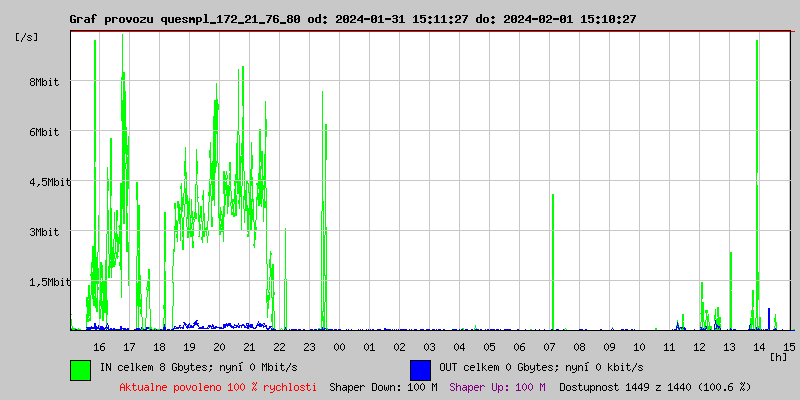Click hour 19 on the time axis

(189, 346)
